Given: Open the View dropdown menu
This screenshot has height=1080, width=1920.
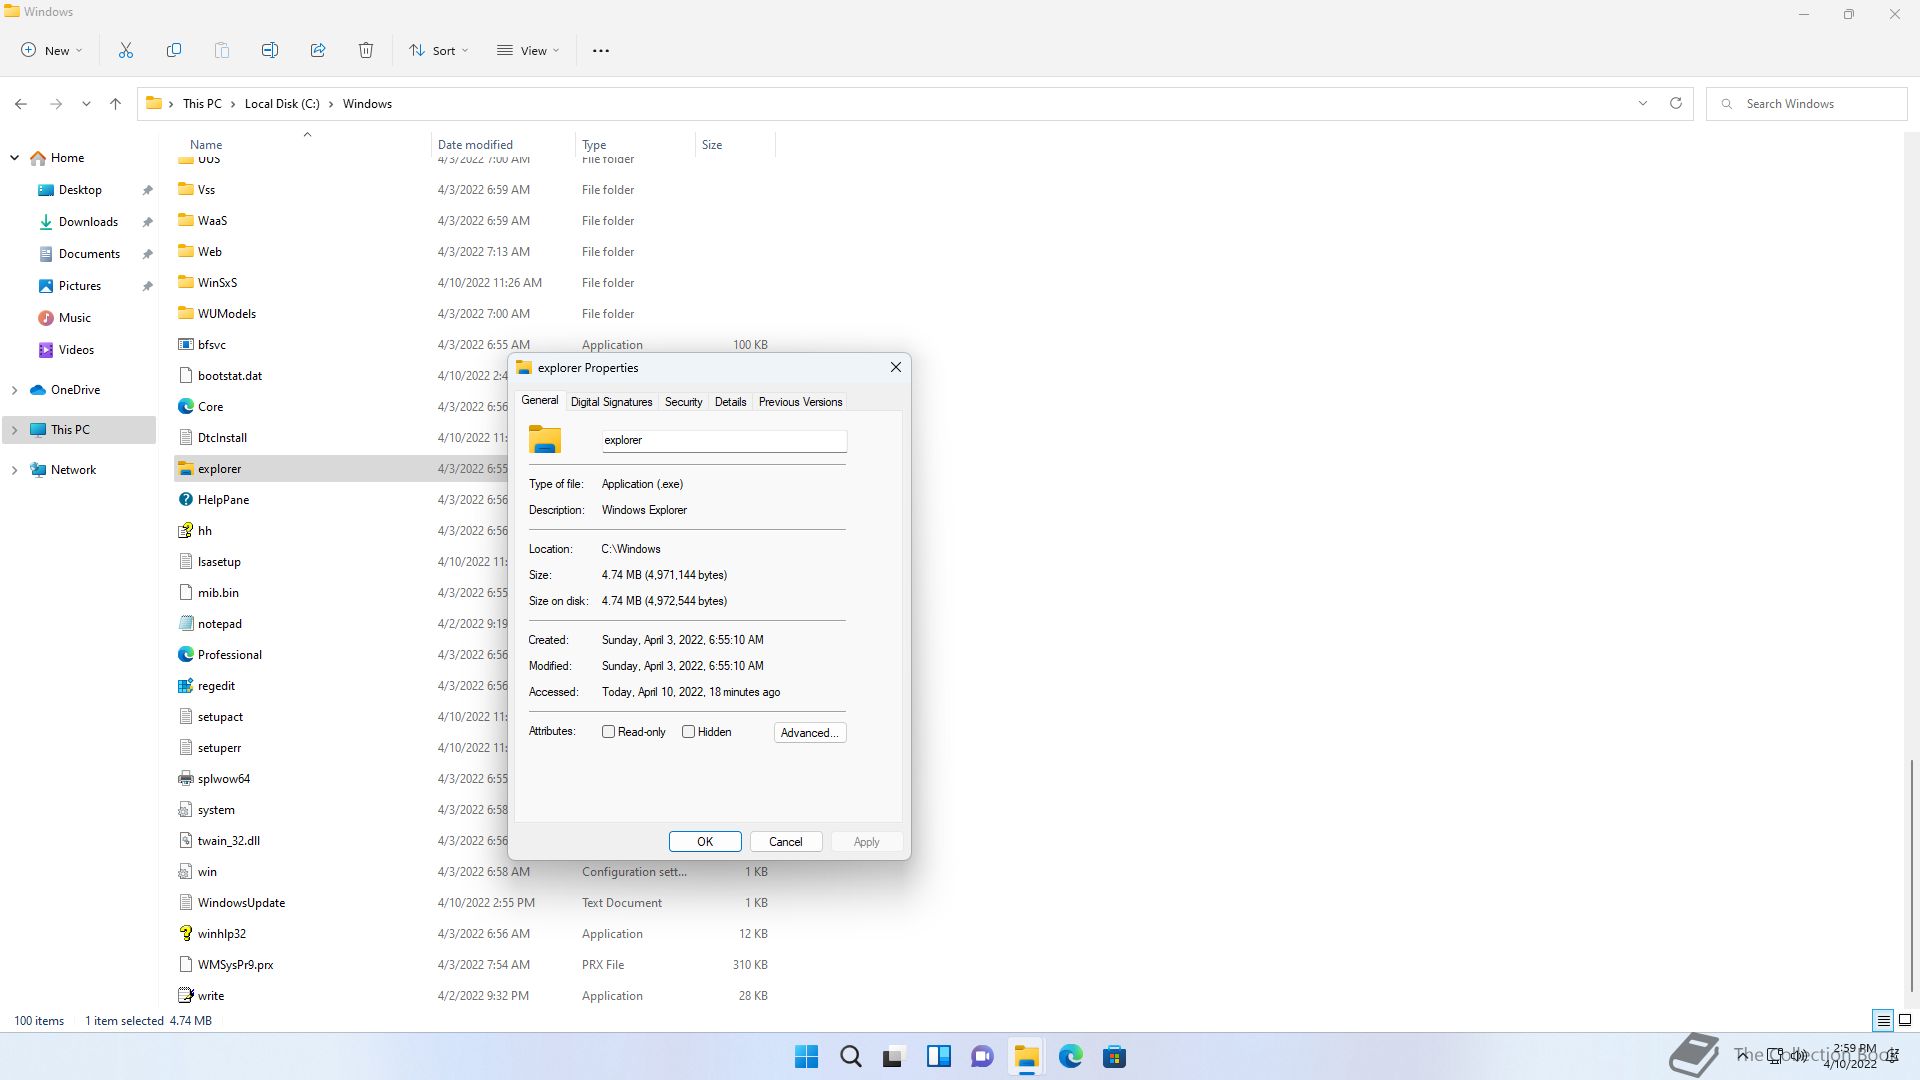Looking at the screenshot, I should 528,50.
